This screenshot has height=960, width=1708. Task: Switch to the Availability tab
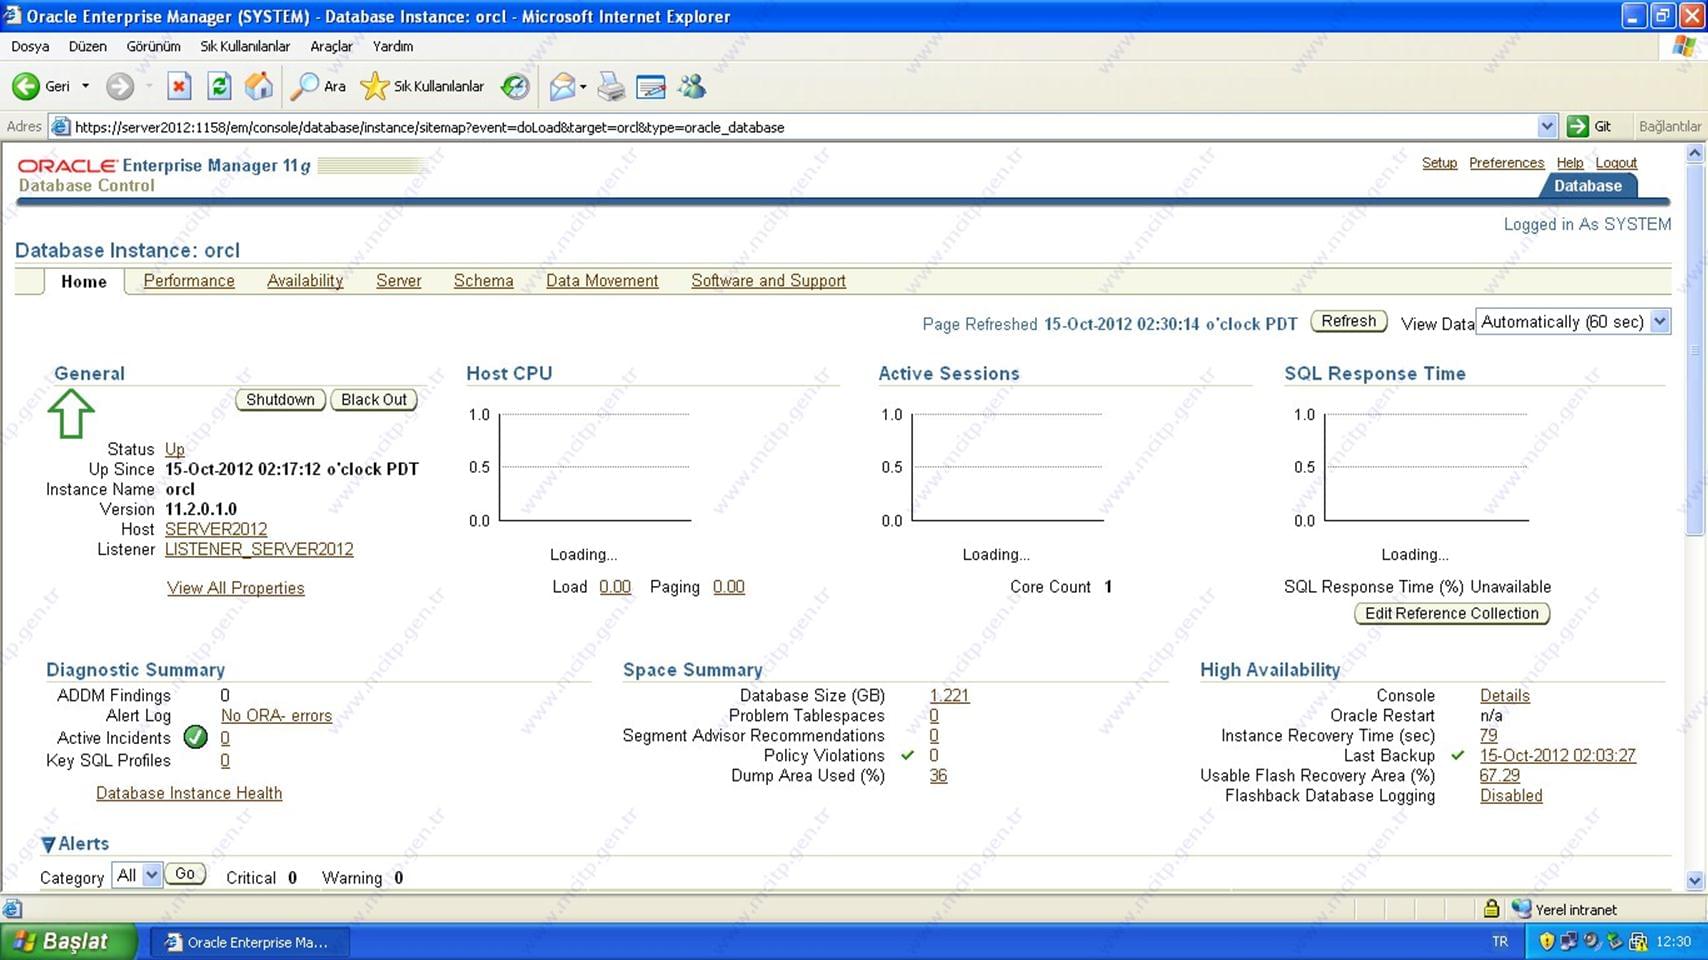click(x=305, y=281)
